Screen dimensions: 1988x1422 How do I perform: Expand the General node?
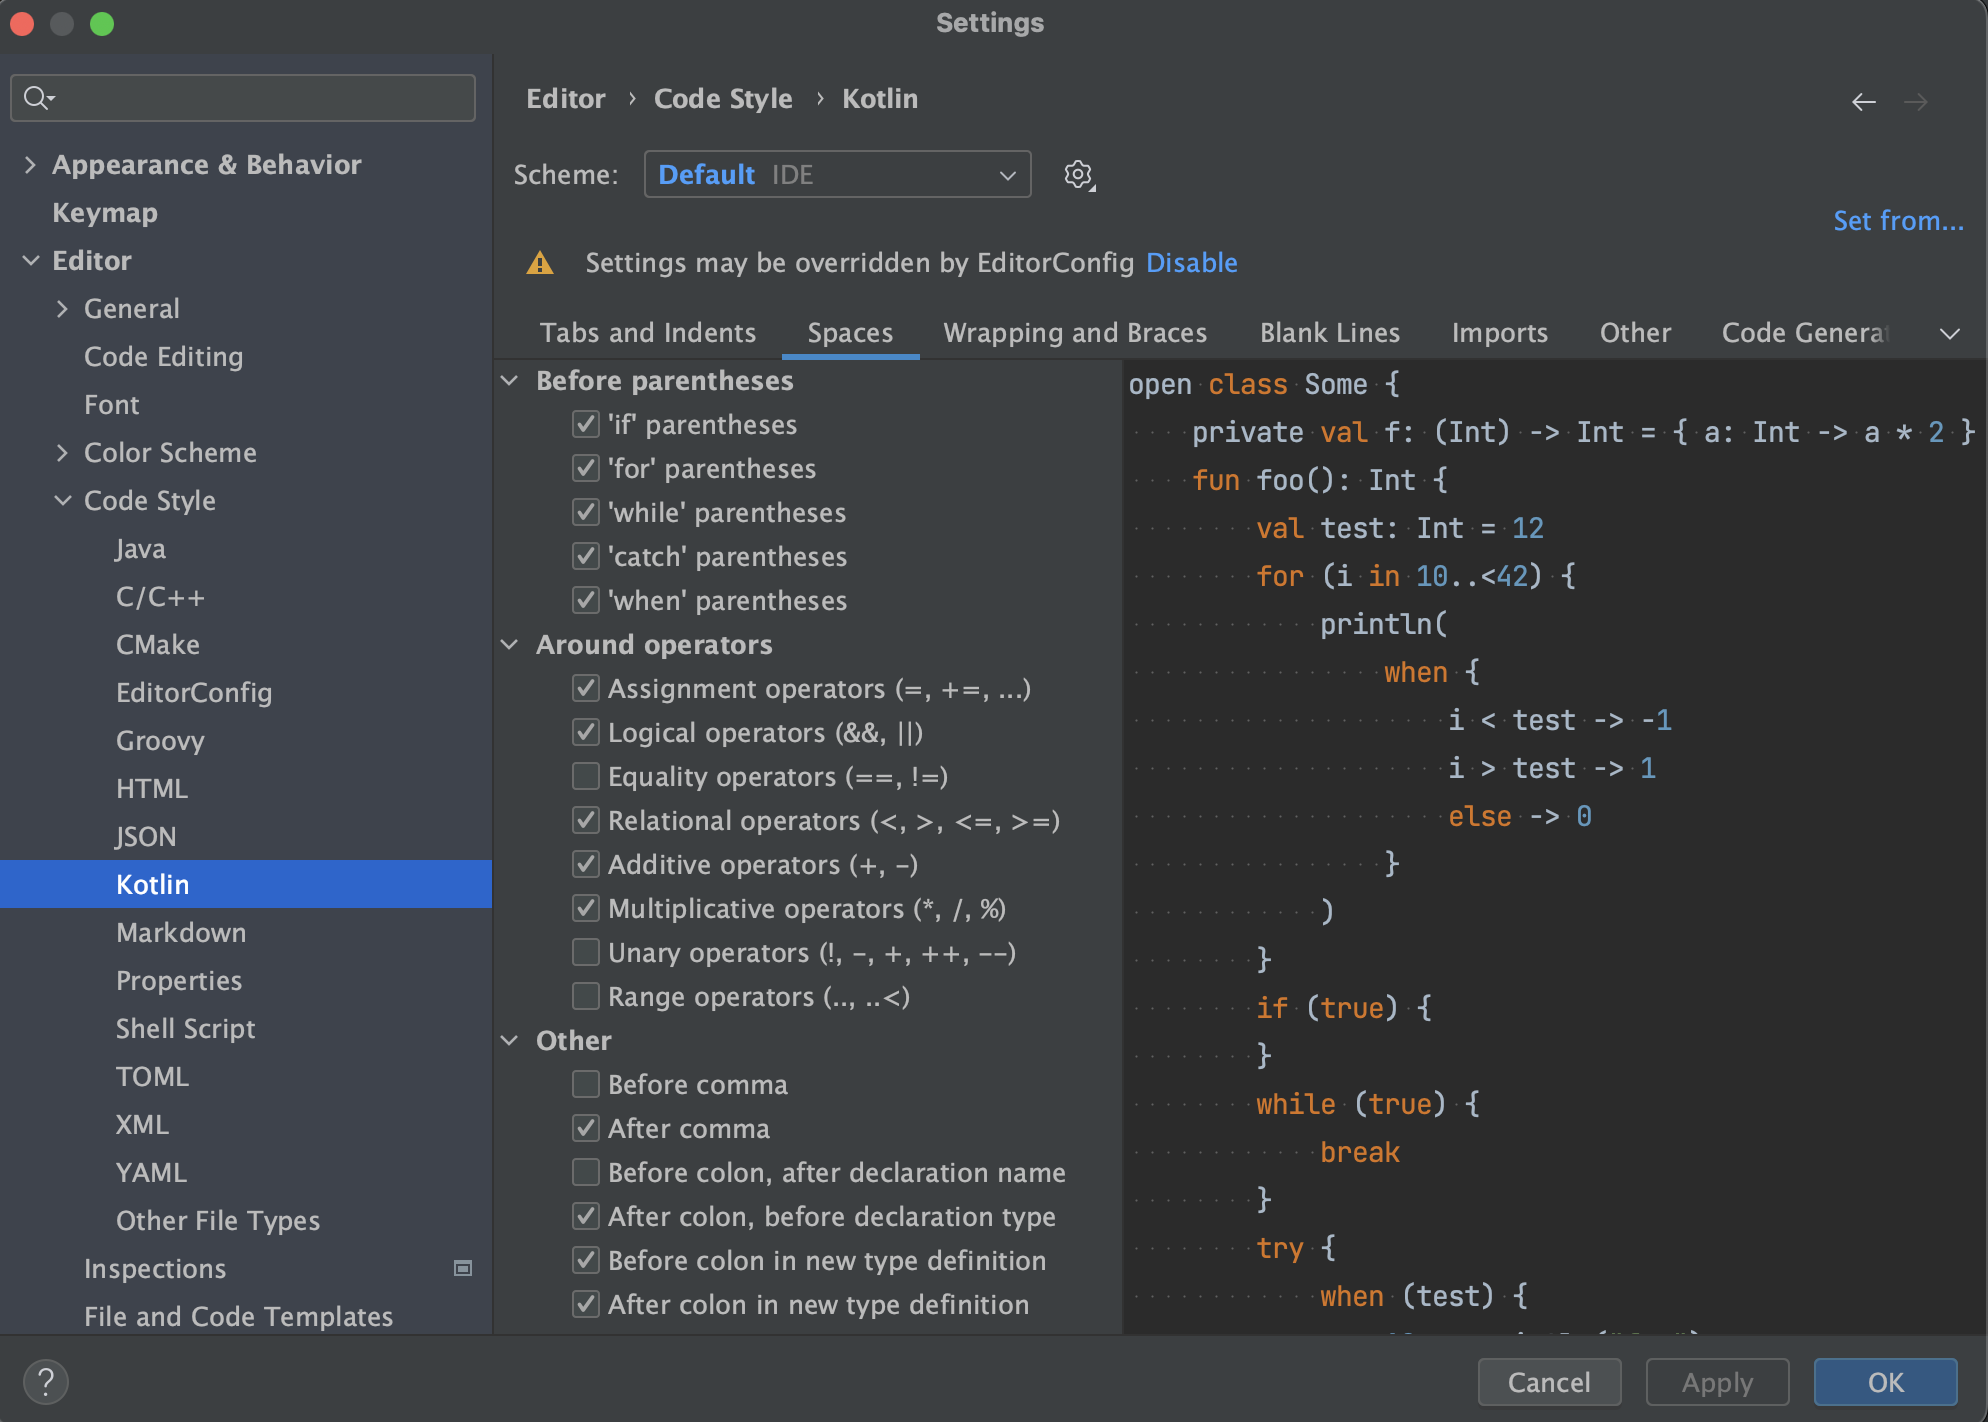click(x=62, y=309)
